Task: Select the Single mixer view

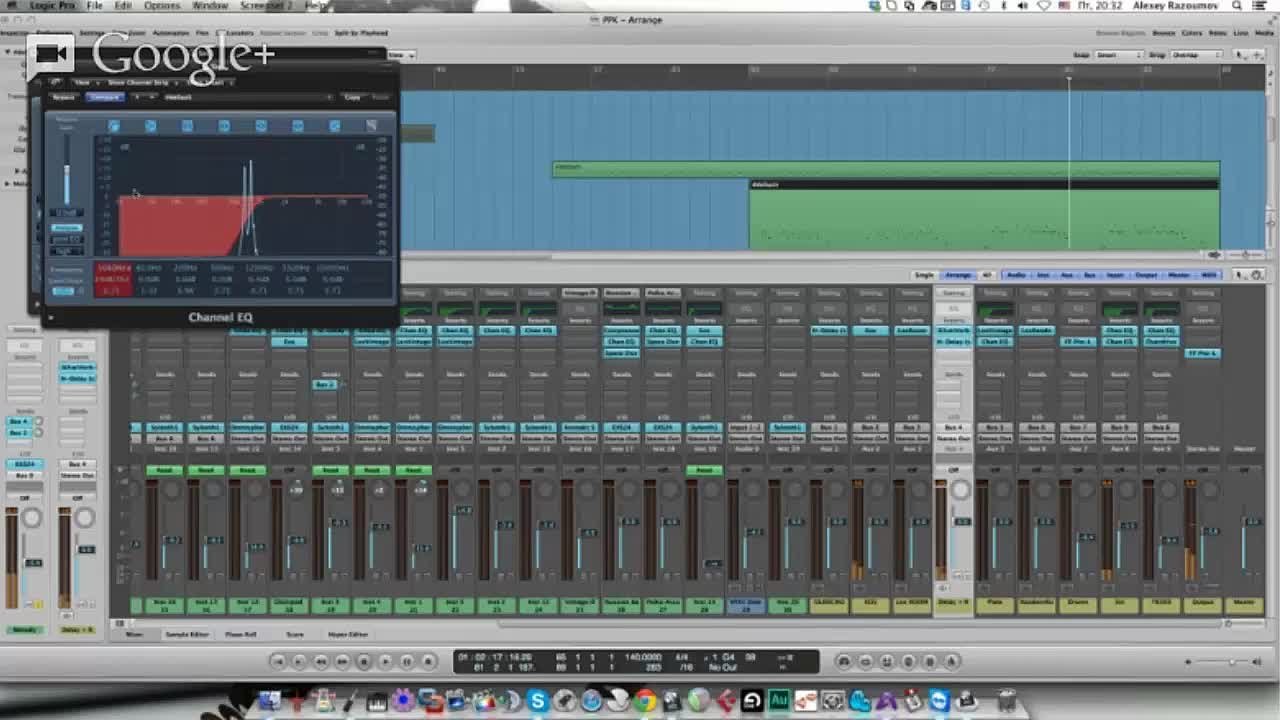Action: [924, 275]
